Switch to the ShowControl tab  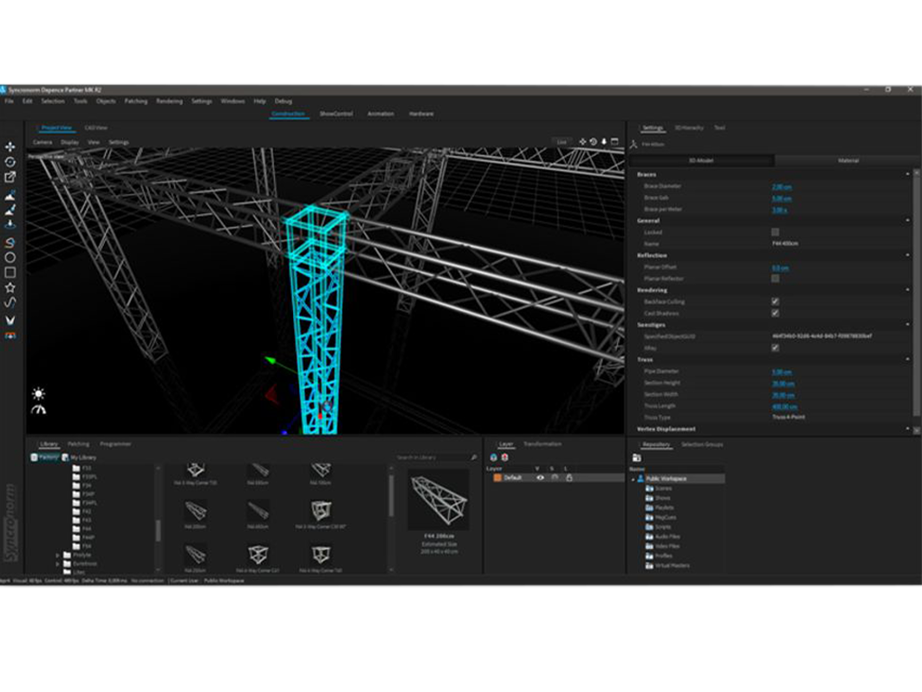[337, 114]
